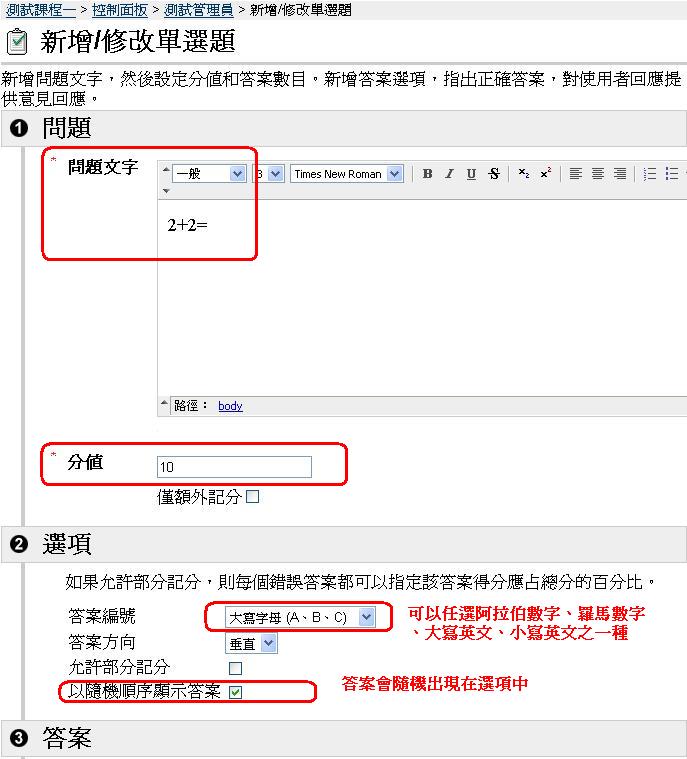Uncheck 以隨機順序顯示答案 checkbox

(236, 692)
